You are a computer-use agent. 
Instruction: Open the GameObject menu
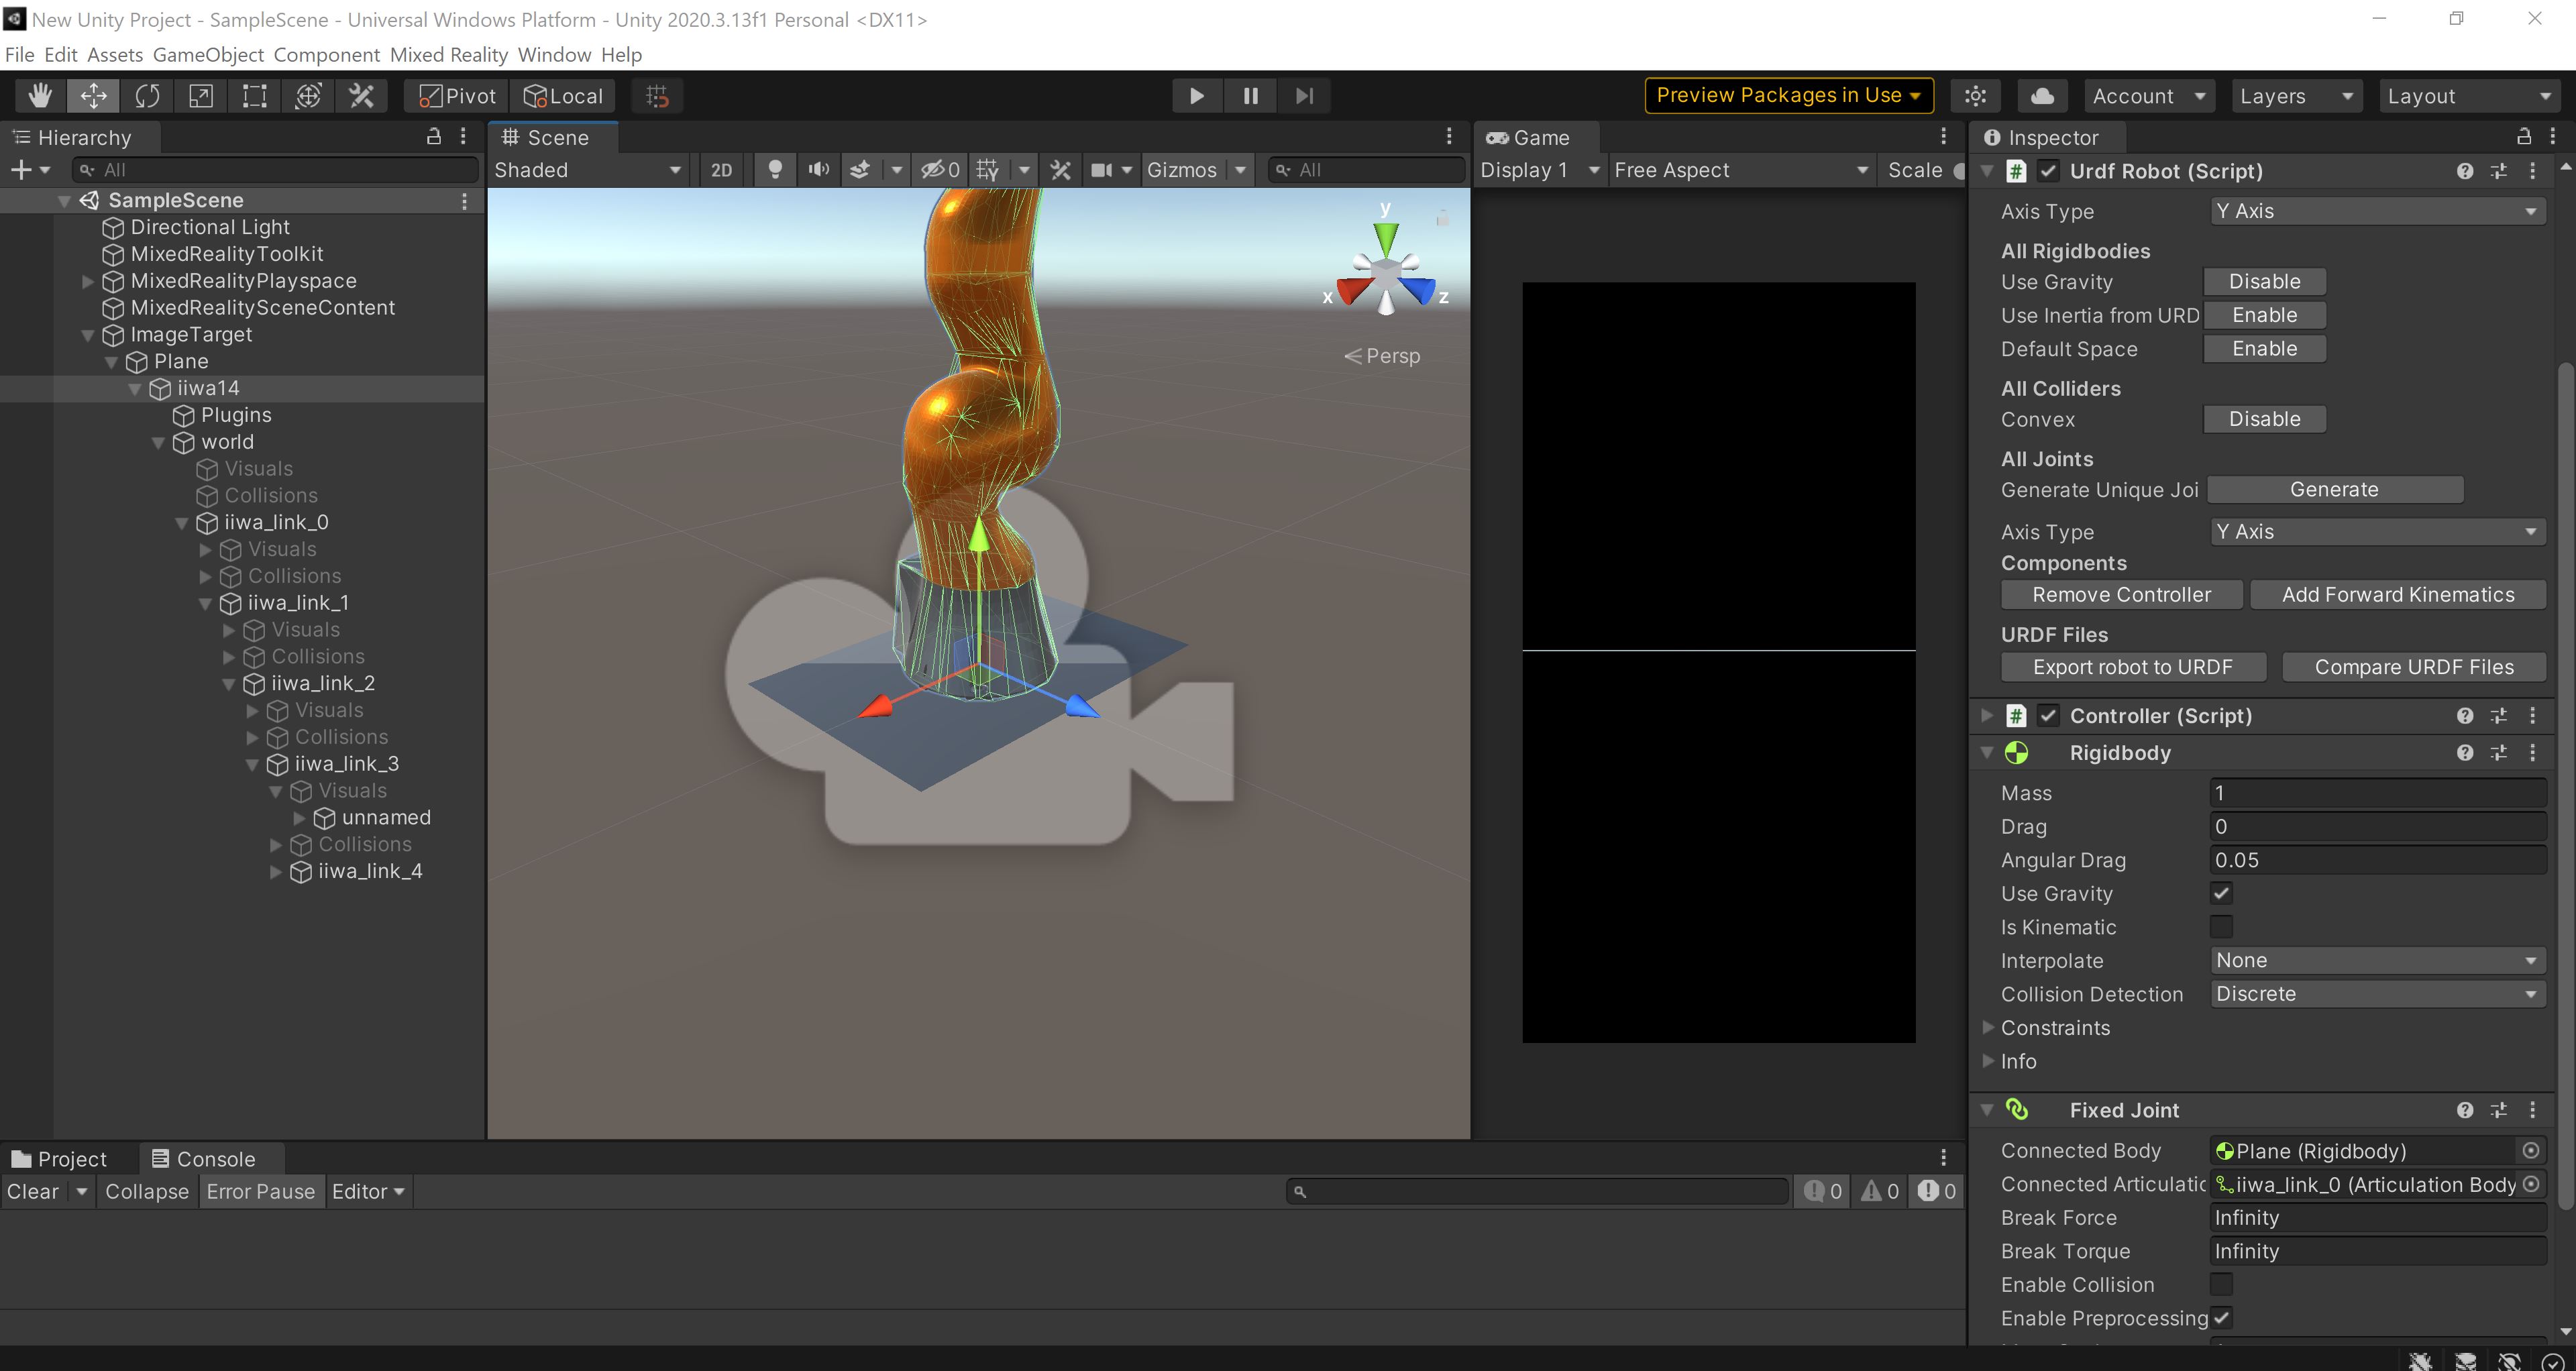[x=208, y=54]
